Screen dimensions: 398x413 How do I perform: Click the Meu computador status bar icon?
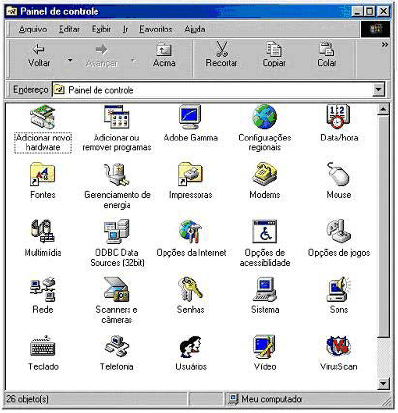[233, 399]
